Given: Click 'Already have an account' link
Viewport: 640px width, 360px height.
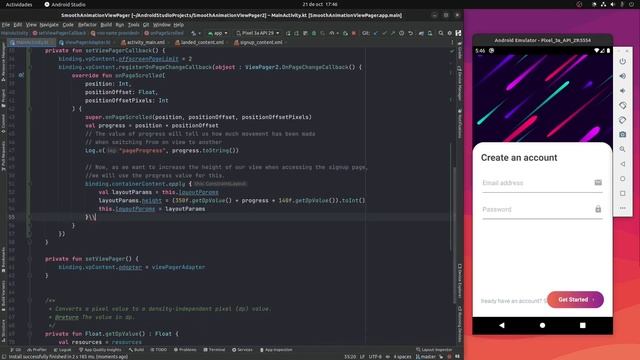Looking at the screenshot, I should coord(513,301).
